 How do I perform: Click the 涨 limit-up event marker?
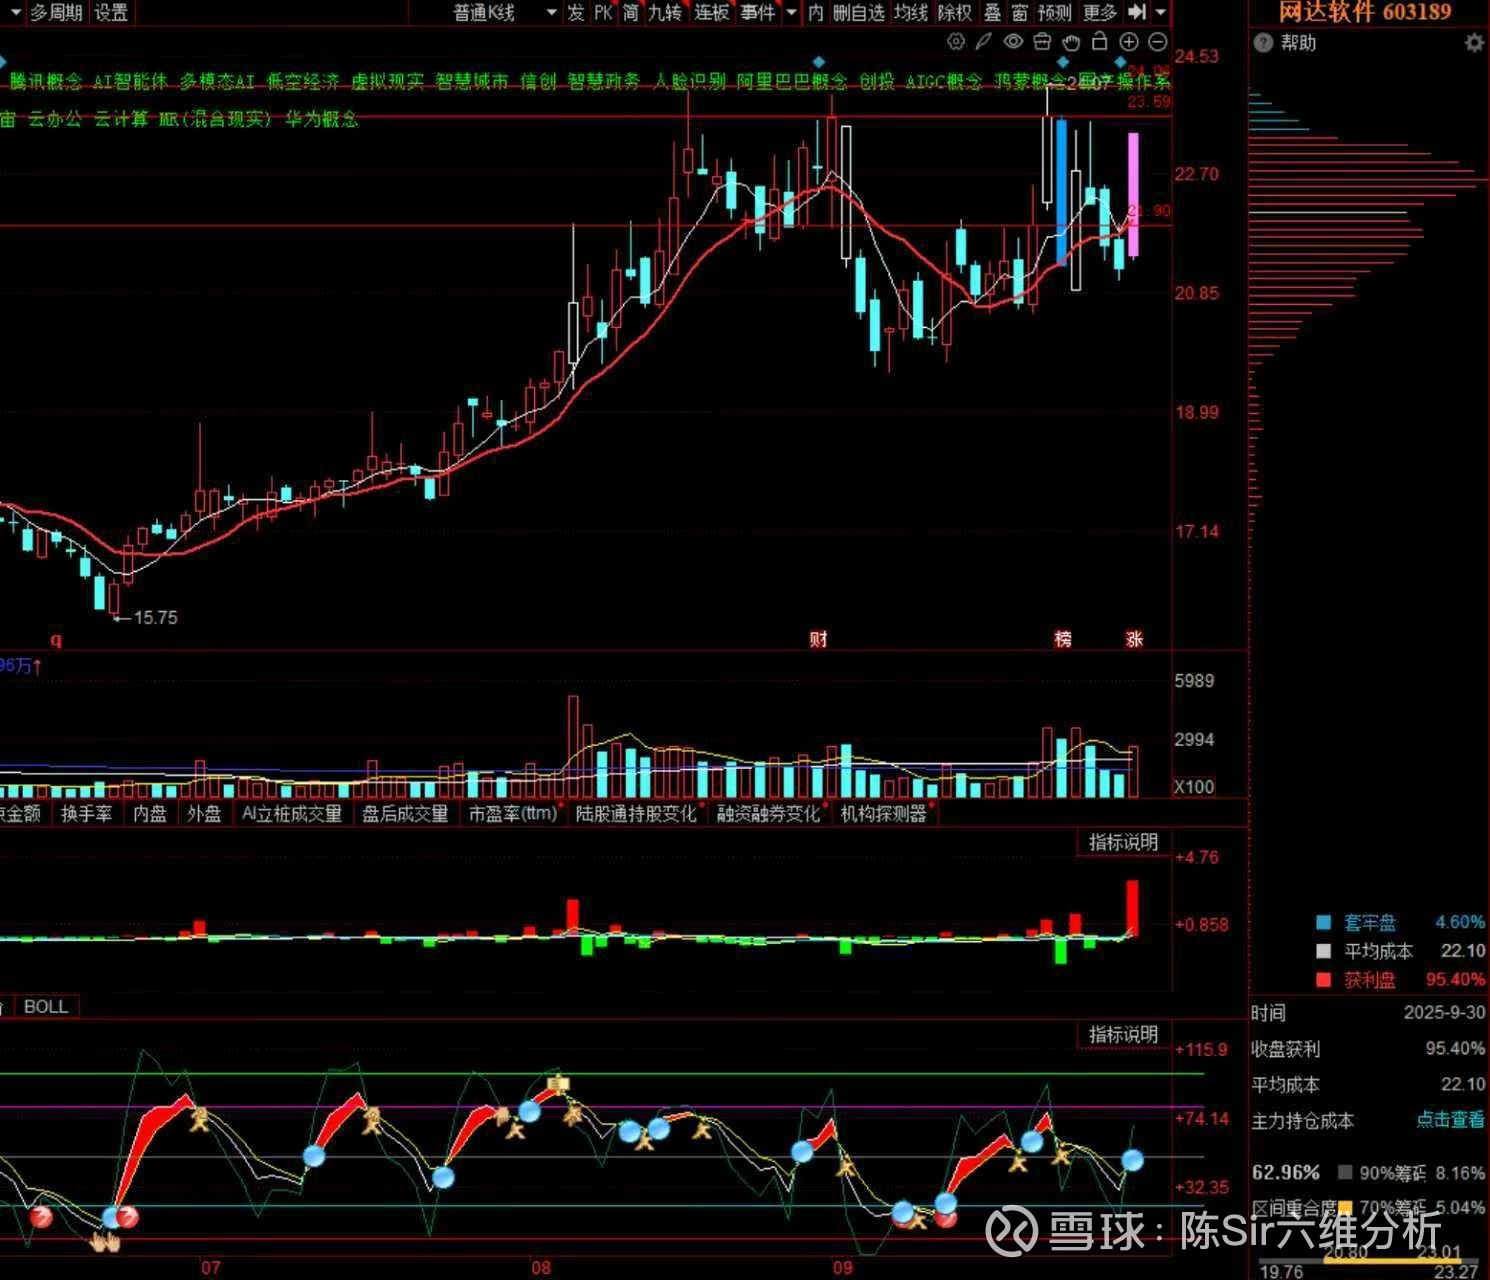(1133, 638)
